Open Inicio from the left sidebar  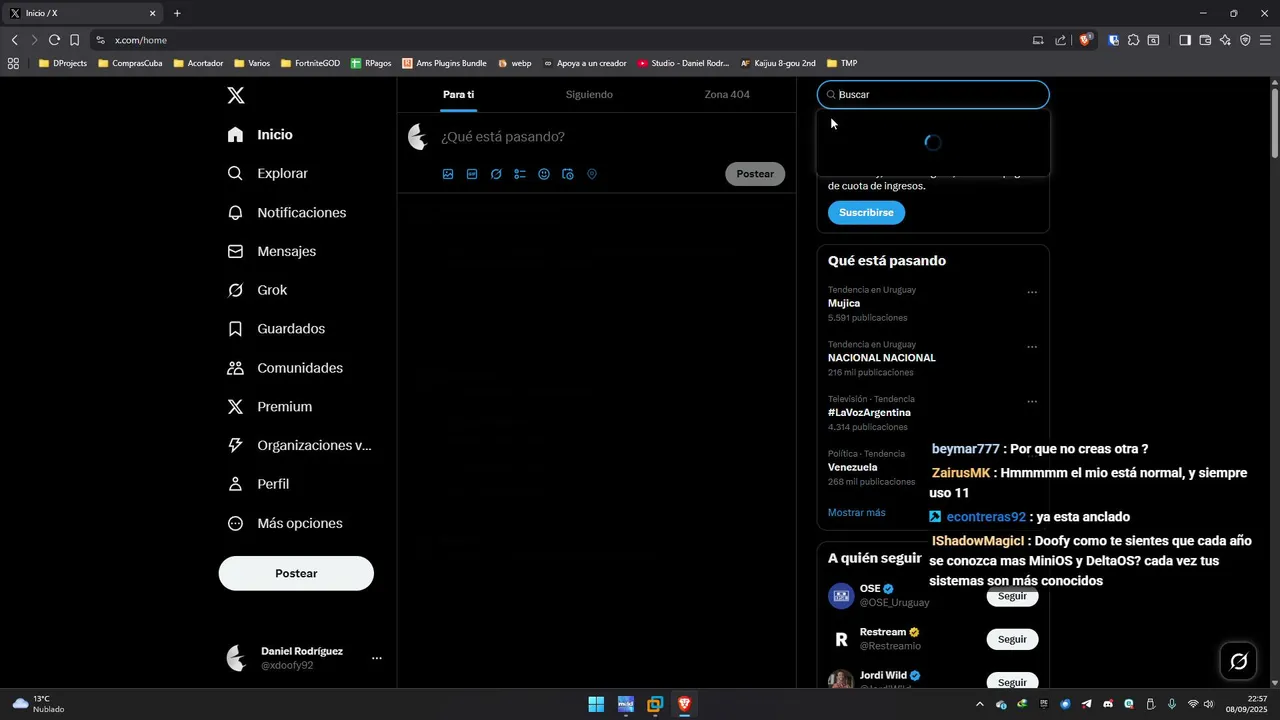click(260, 135)
